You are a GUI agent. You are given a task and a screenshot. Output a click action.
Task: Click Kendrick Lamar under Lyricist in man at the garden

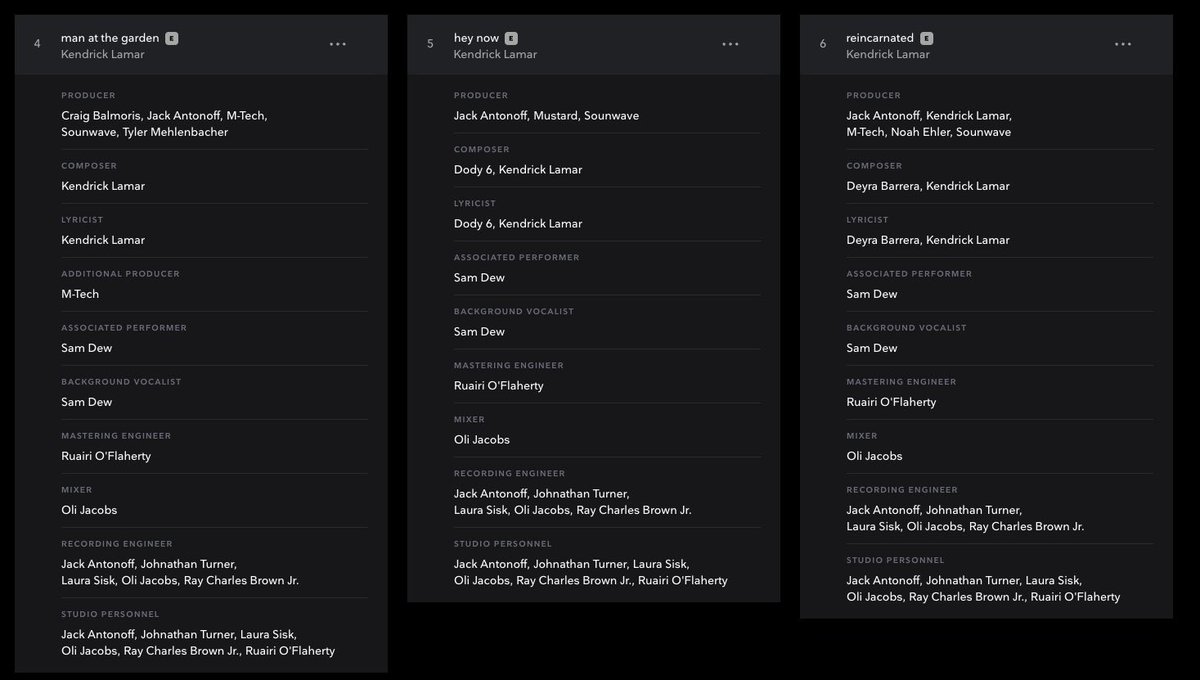(x=103, y=240)
